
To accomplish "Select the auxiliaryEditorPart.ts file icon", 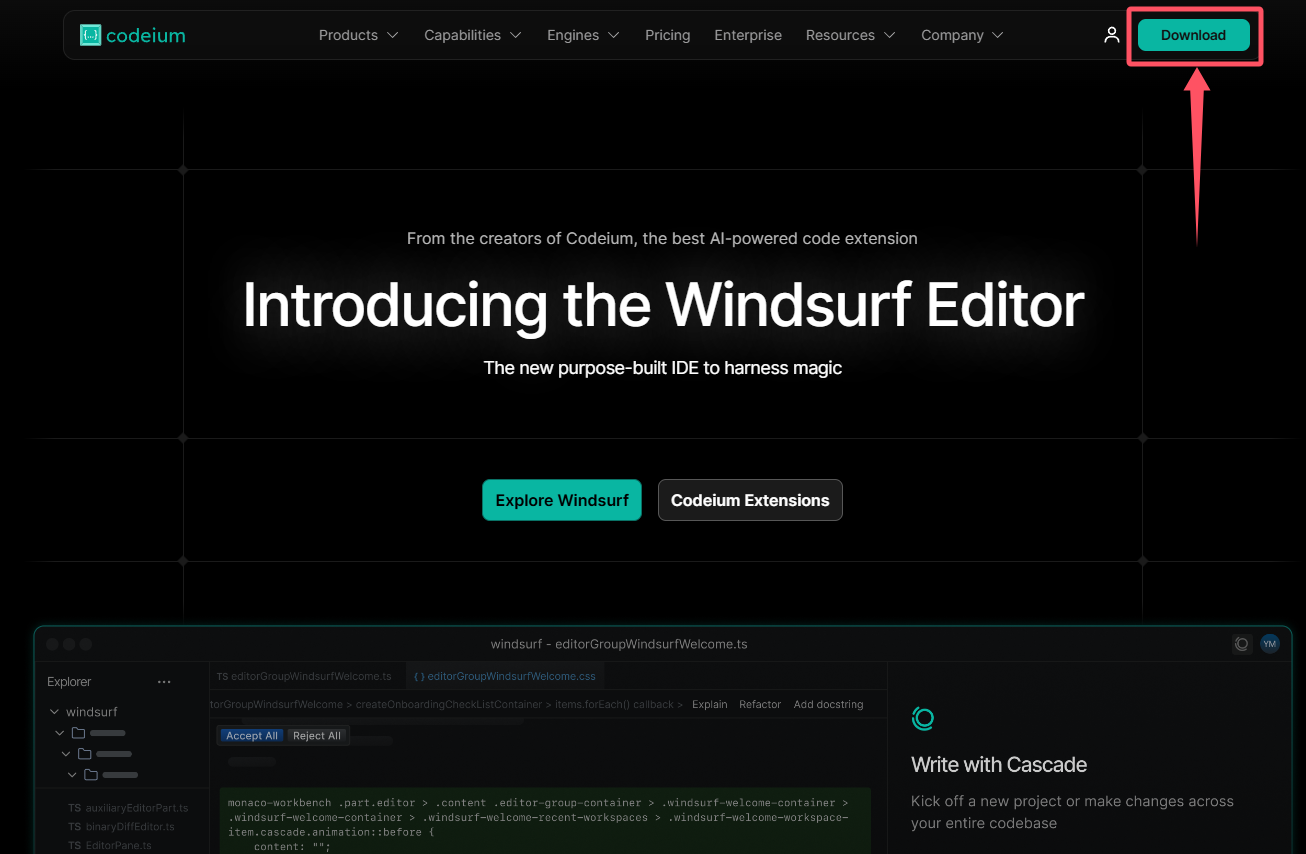I will point(74,808).
